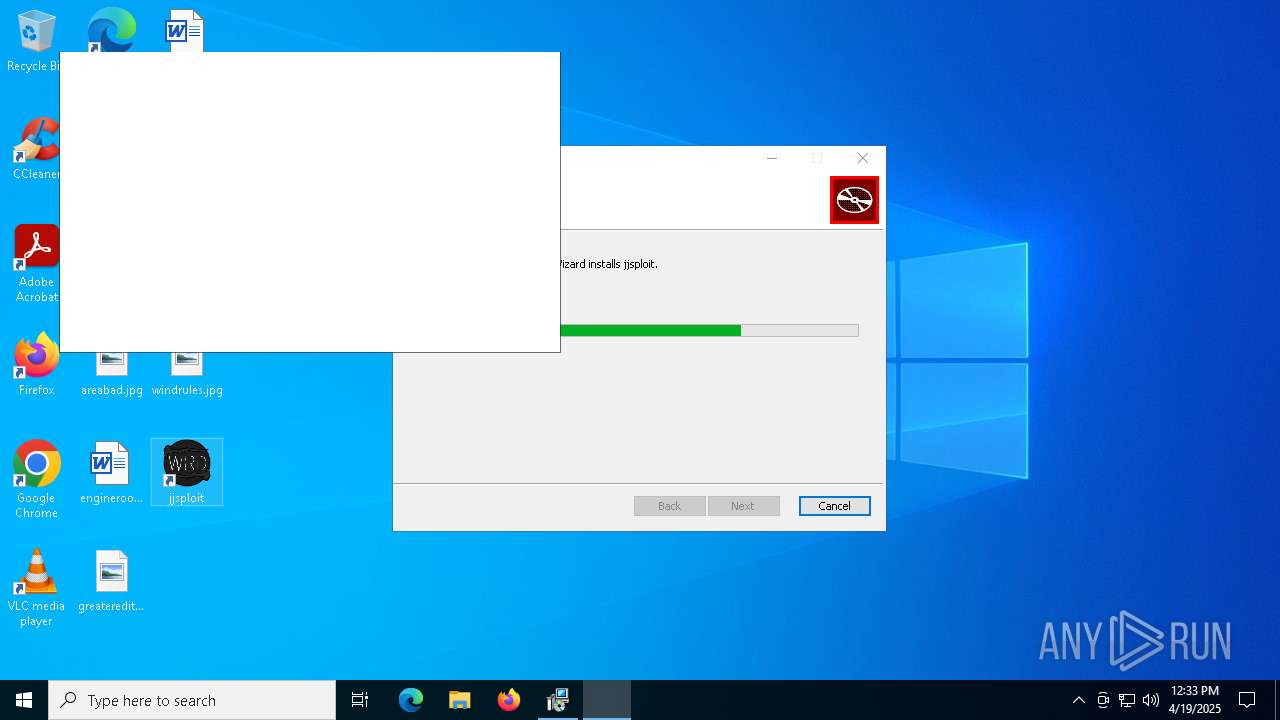Select the Microsoft Edge desktop shortcut
The image size is (1280, 720).
(x=111, y=29)
